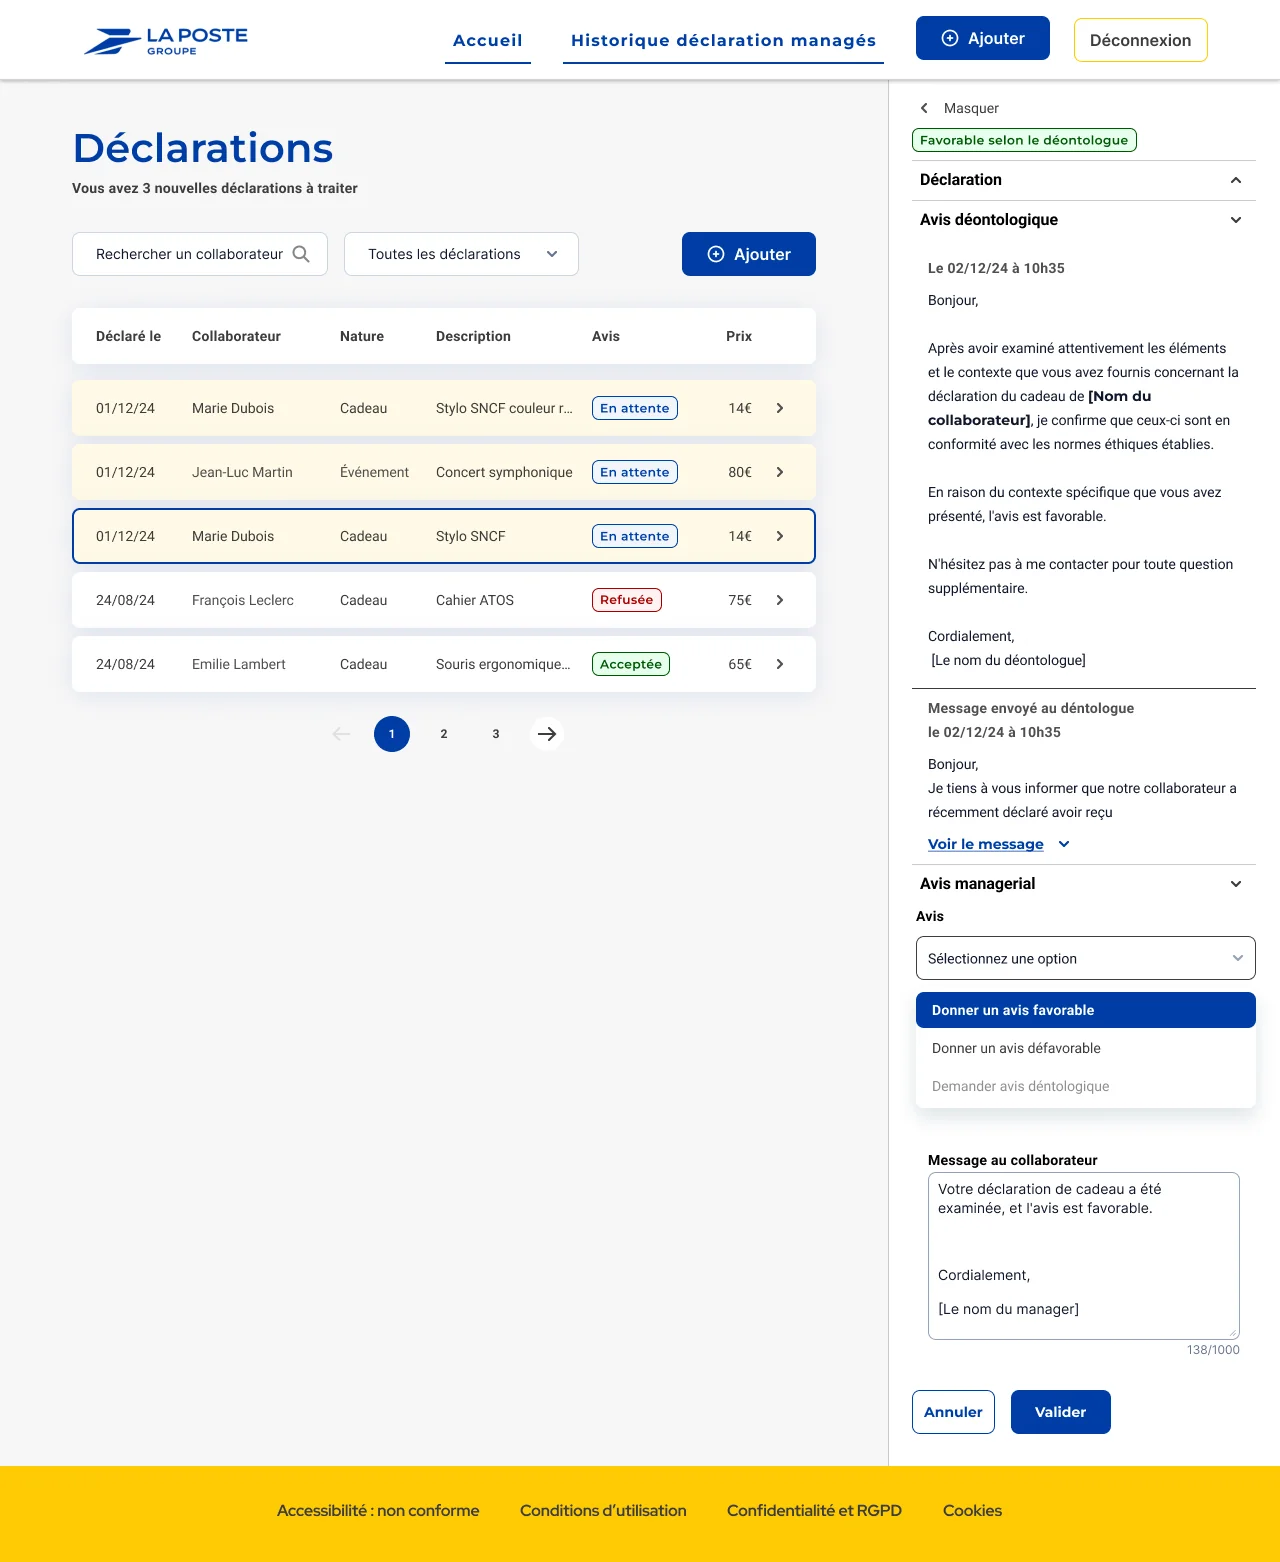This screenshot has height=1562, width=1280.
Task: Open row arrow for Stylo SNCF couleur declaration
Action: (x=780, y=408)
